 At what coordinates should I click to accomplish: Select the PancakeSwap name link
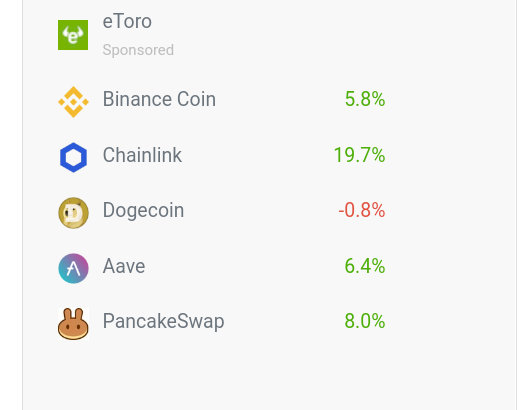[163, 321]
